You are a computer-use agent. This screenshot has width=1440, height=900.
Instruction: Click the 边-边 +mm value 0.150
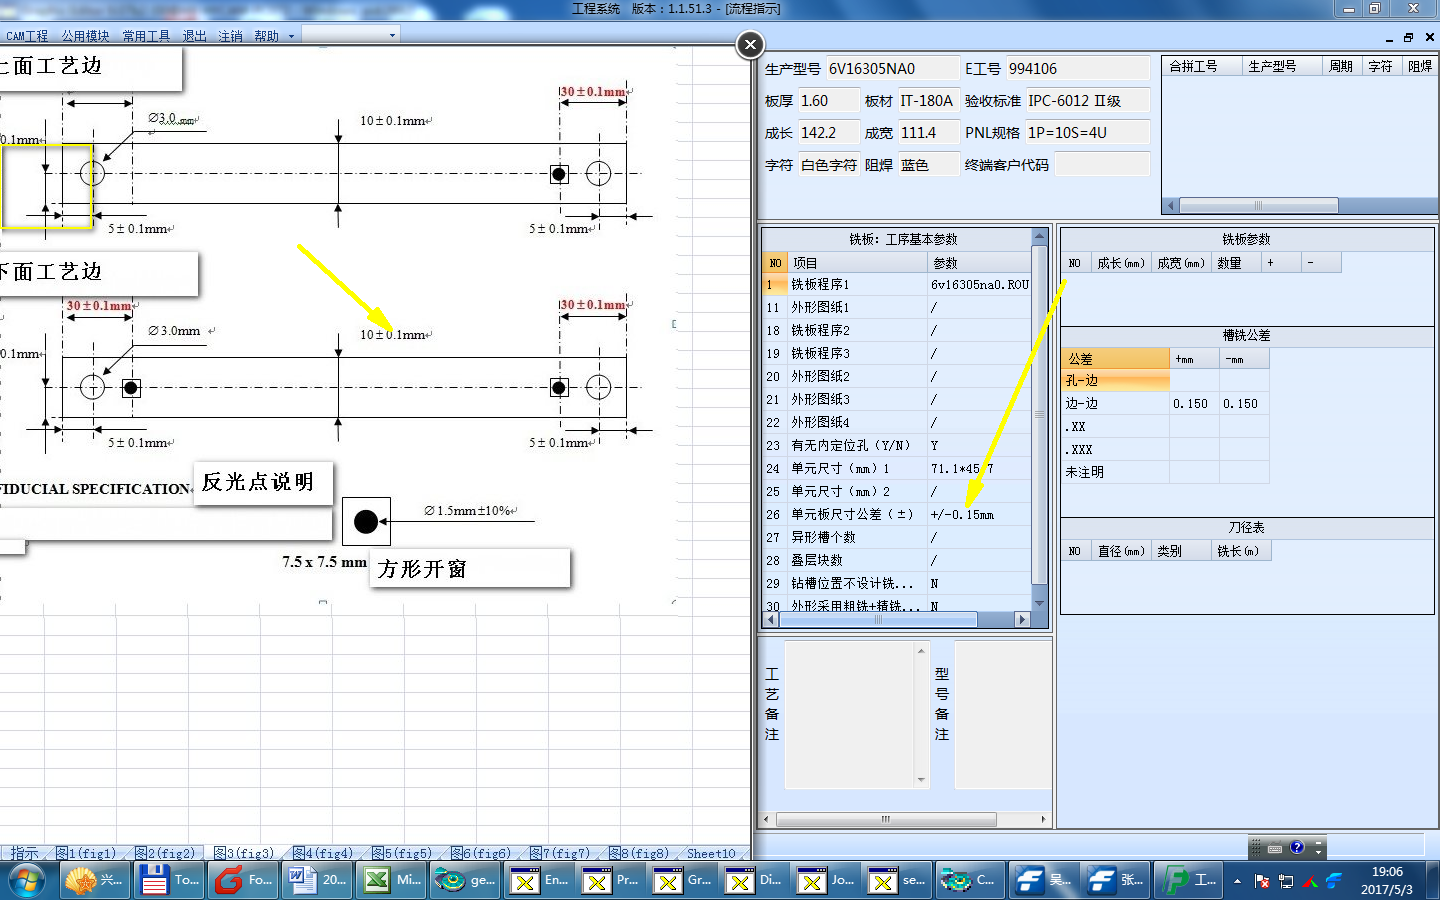click(1194, 404)
